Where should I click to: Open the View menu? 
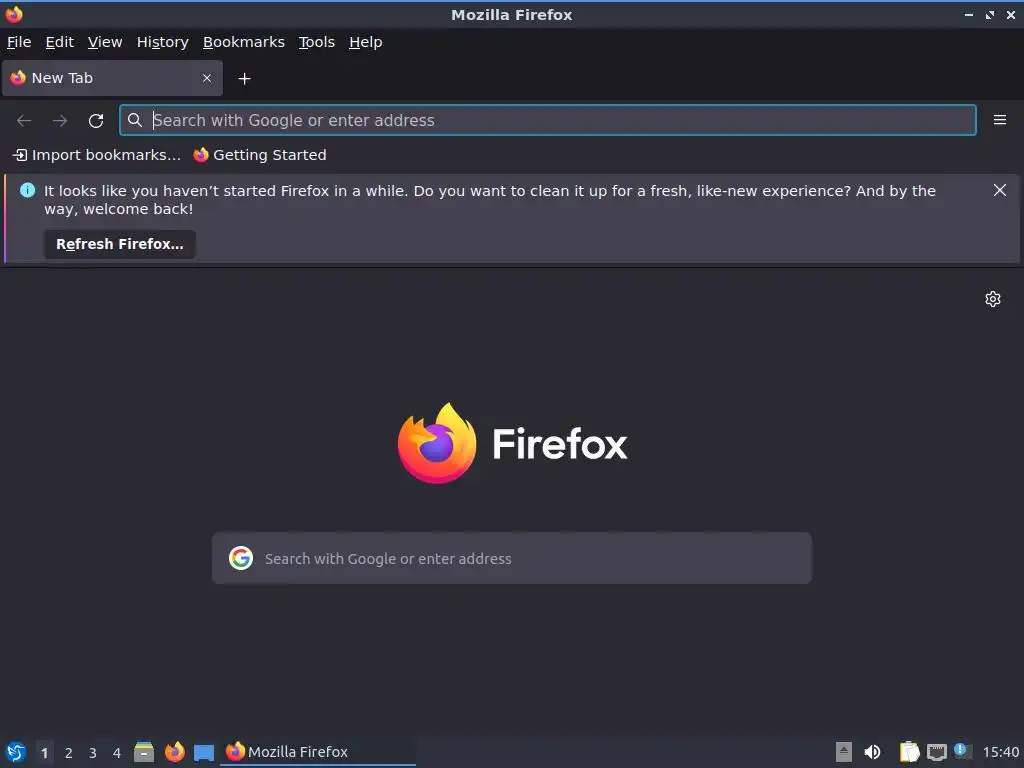[105, 42]
